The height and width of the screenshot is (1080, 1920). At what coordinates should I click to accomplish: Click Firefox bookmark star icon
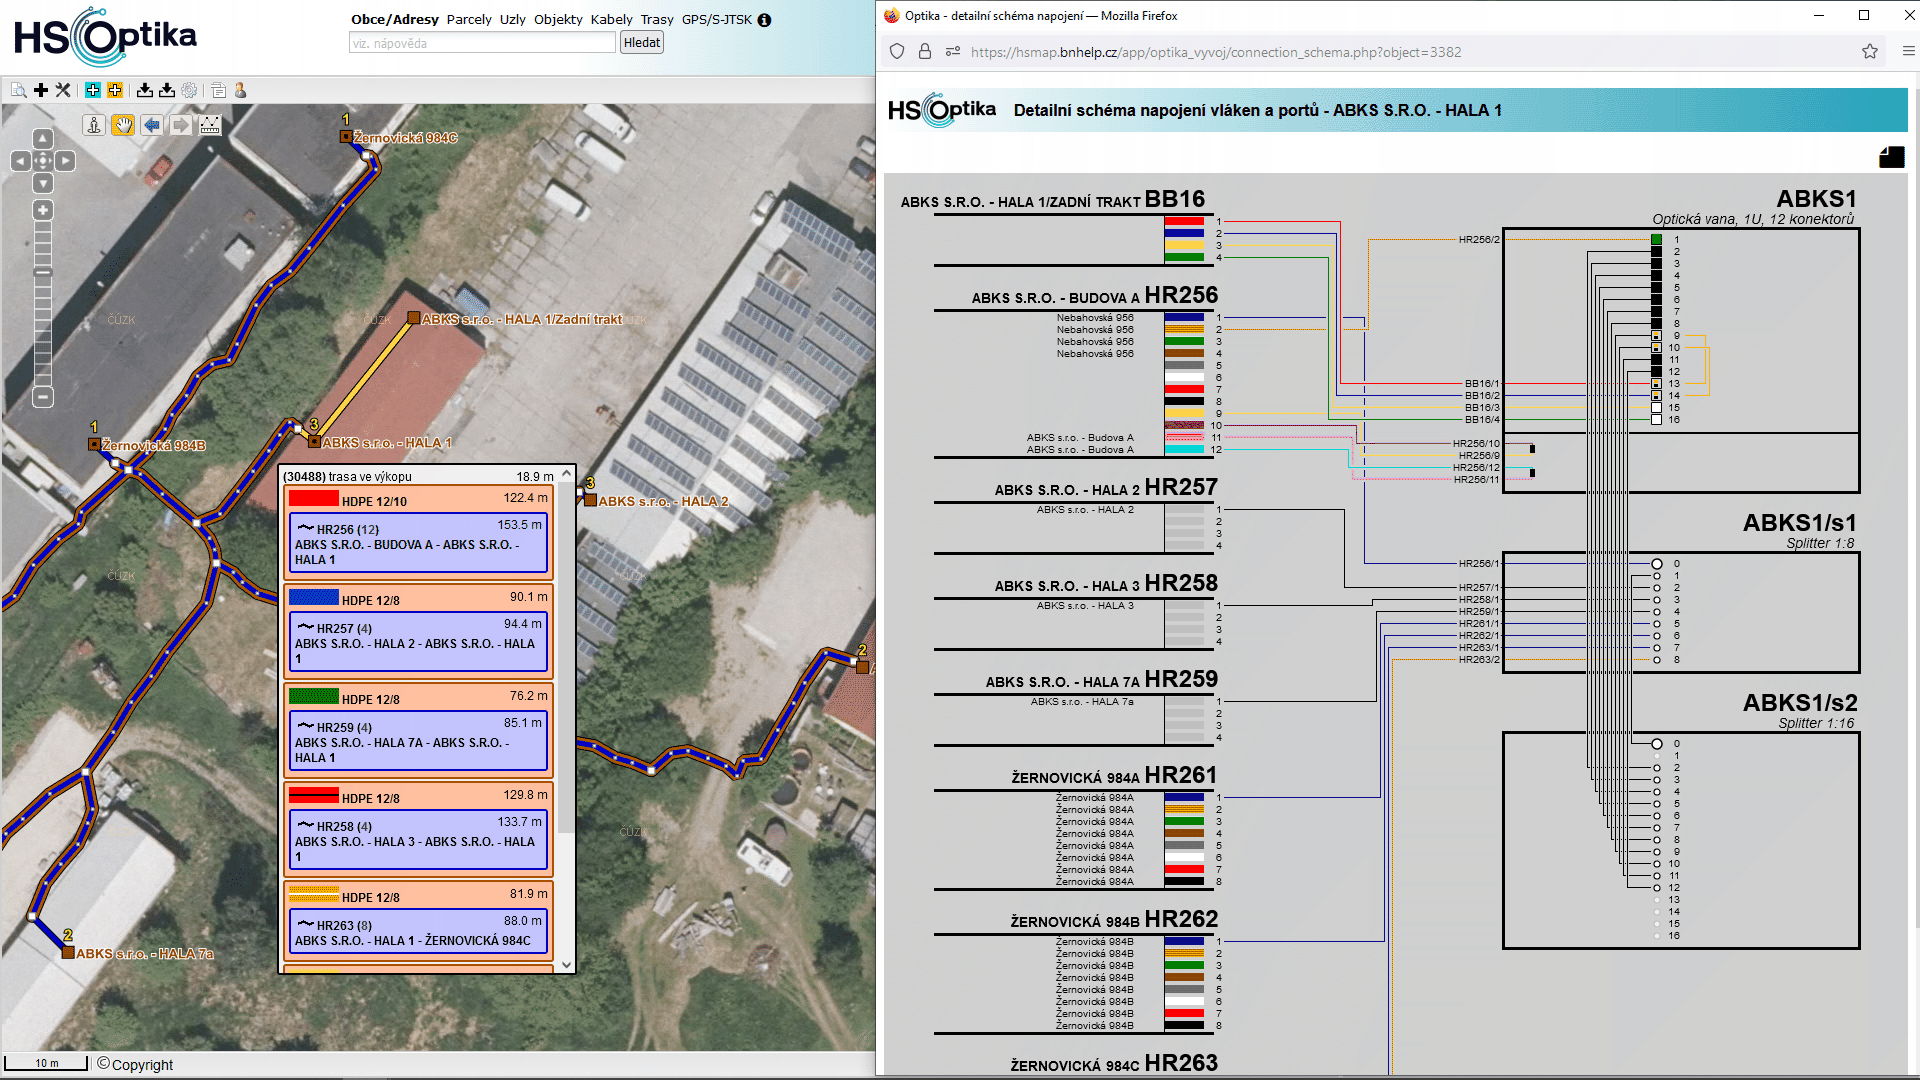tap(1870, 52)
